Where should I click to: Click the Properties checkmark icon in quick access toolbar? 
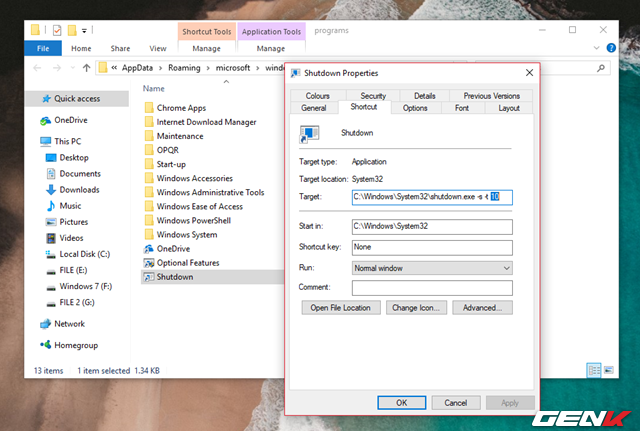pos(57,30)
